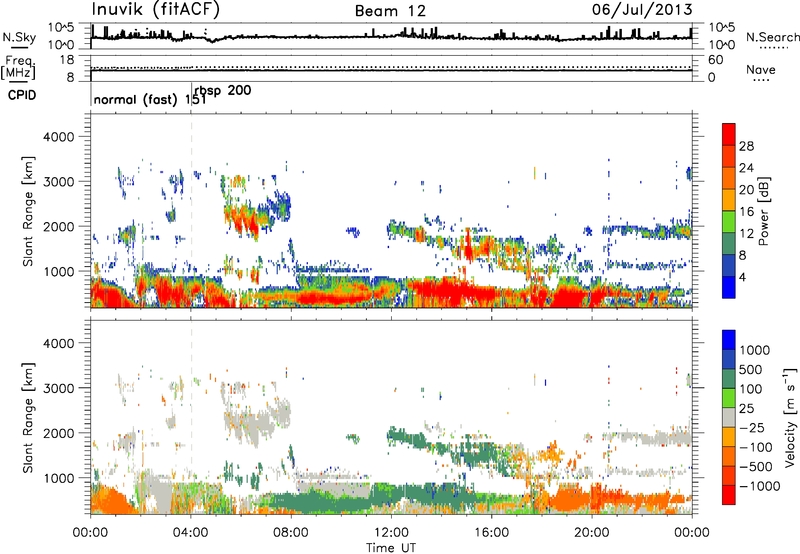Click the 'Power [dB]' colorbar title

point(764,211)
